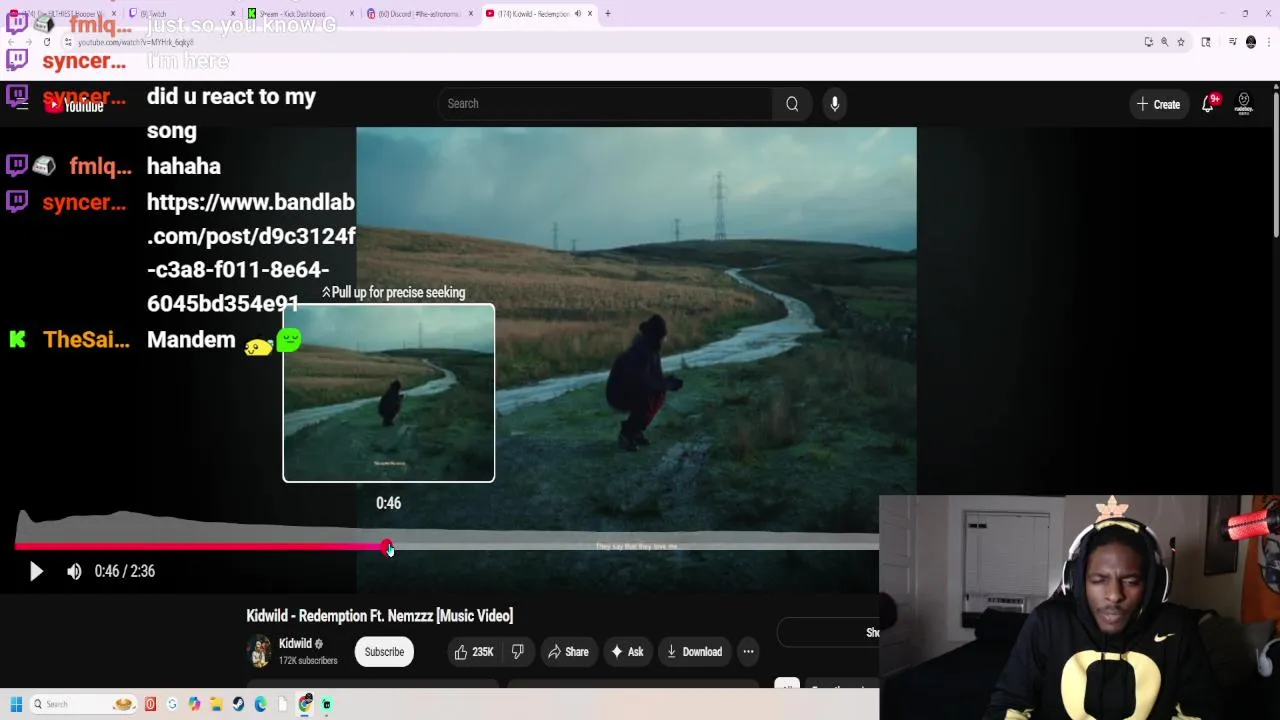This screenshot has width=1280, height=720.
Task: Go to the YouTube home logo
Action: coord(74,106)
